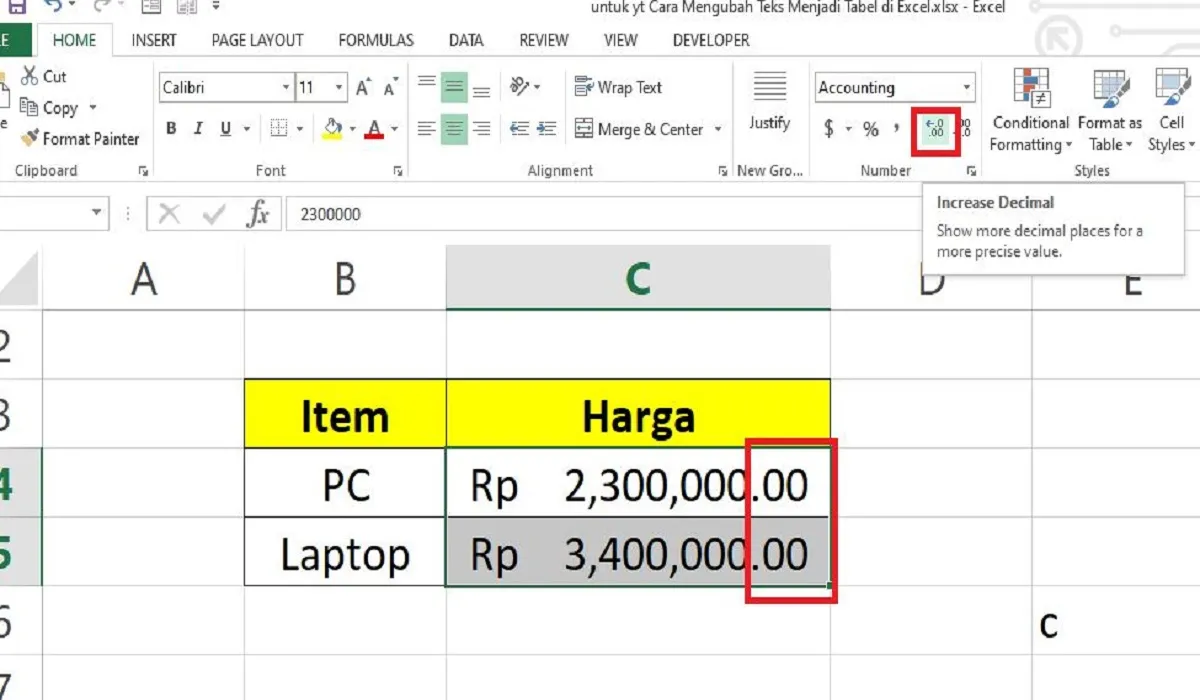Open the DEVELOPER ribbon tab
Image resolution: width=1200 pixels, height=700 pixels.
tap(710, 40)
